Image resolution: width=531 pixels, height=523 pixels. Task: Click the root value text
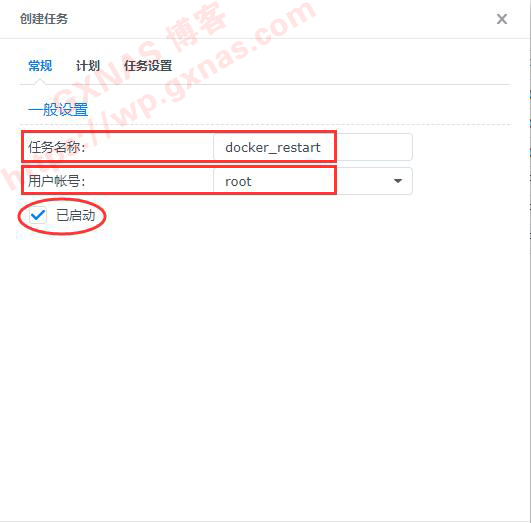pyautogui.click(x=238, y=182)
